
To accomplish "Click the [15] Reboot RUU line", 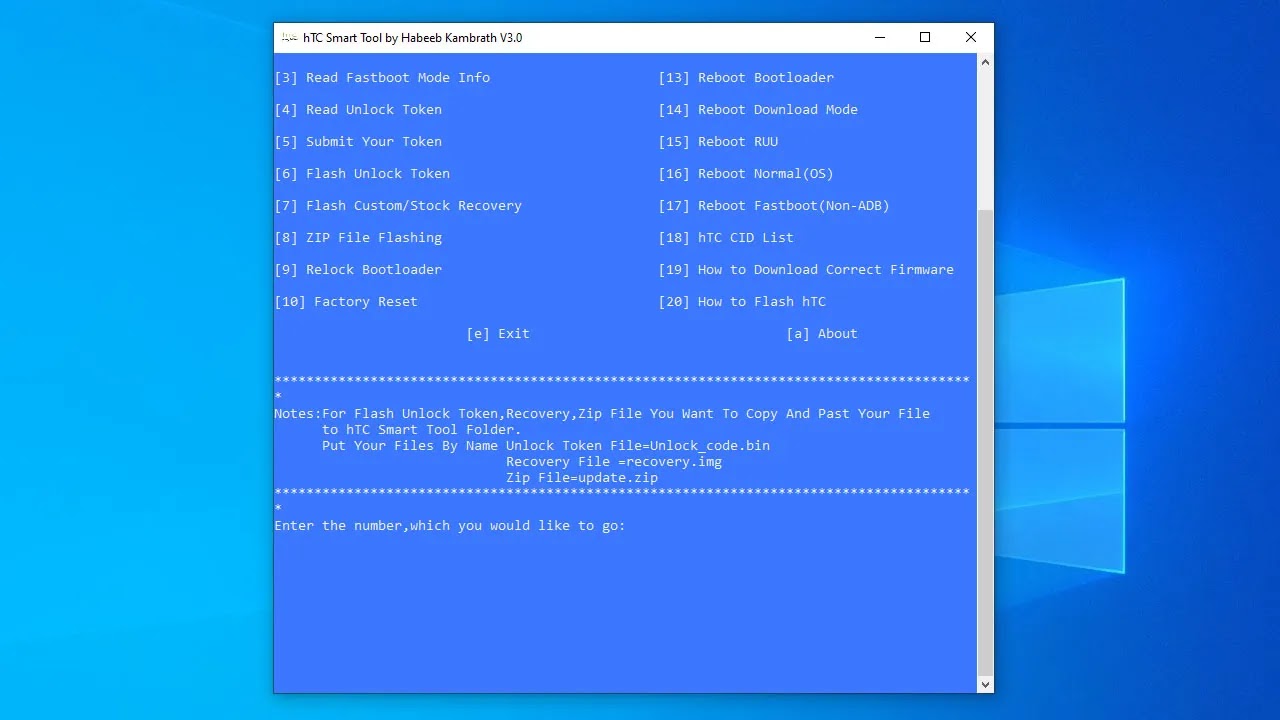I will pyautogui.click(x=718, y=142).
